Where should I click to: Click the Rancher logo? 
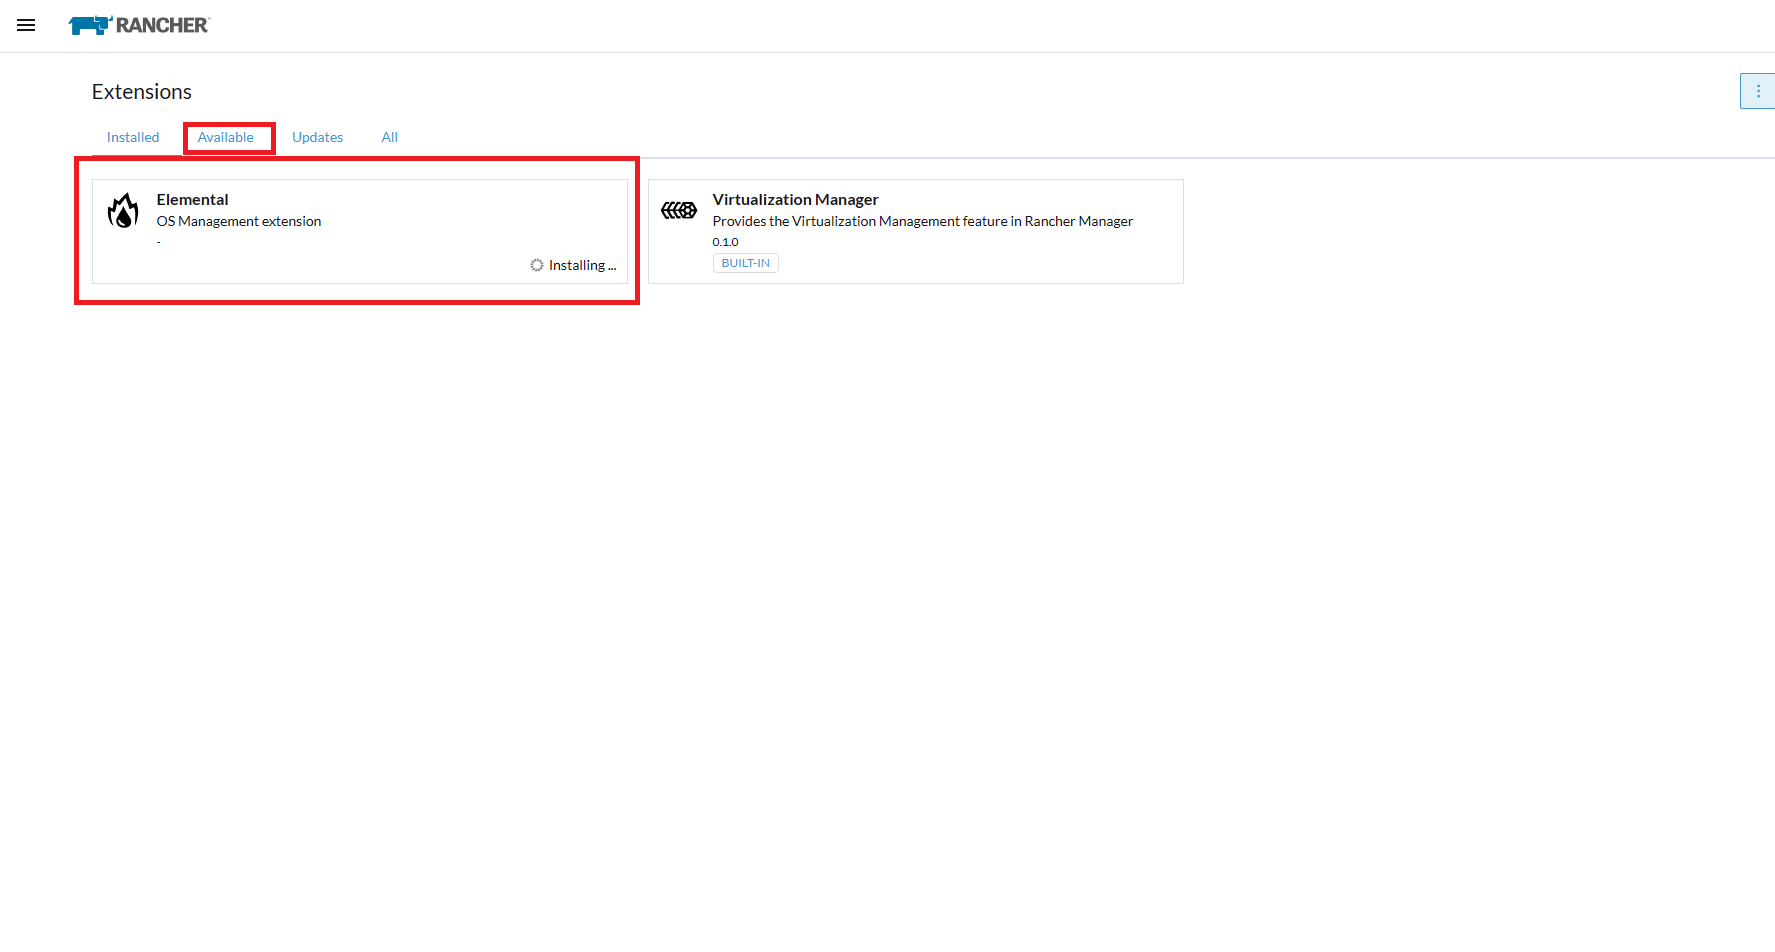click(139, 25)
